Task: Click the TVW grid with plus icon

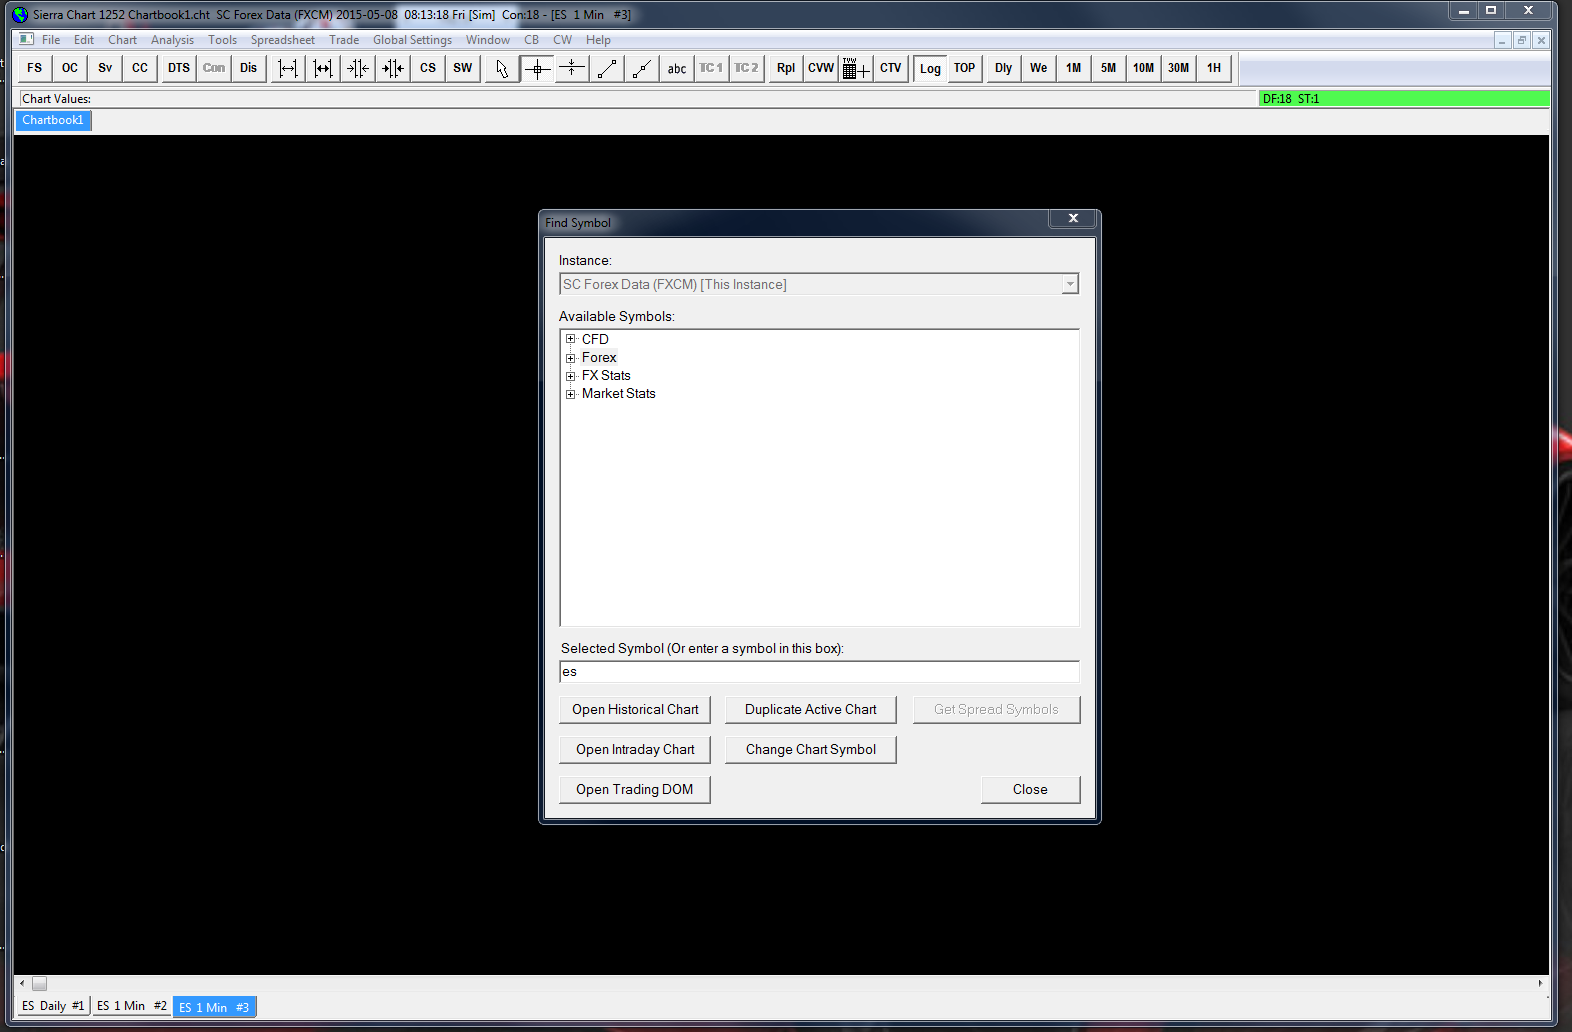Action: (x=856, y=68)
